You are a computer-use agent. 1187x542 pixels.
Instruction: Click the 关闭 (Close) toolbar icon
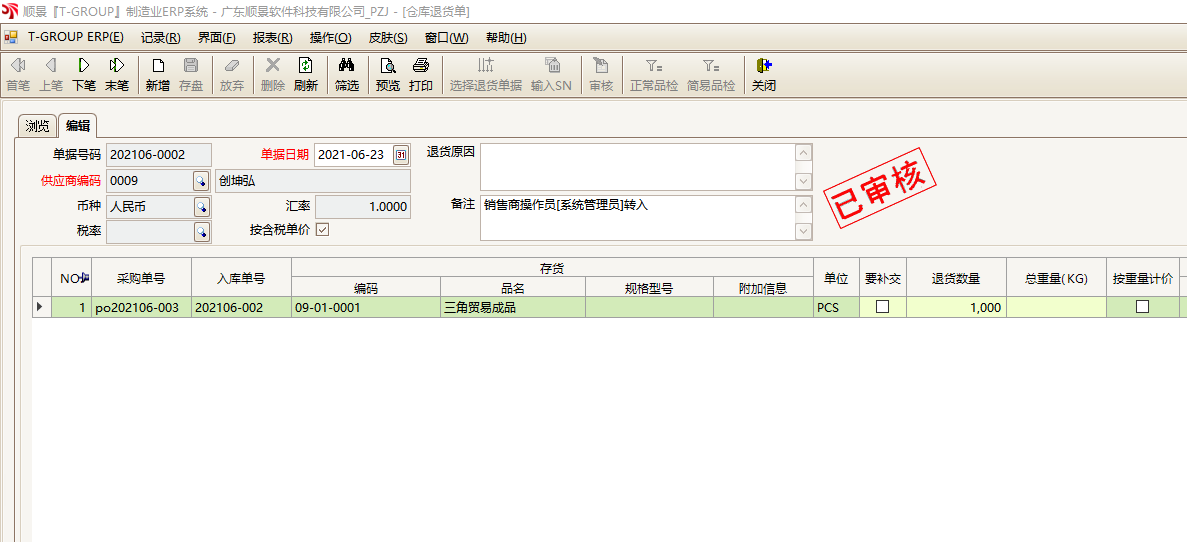(764, 75)
